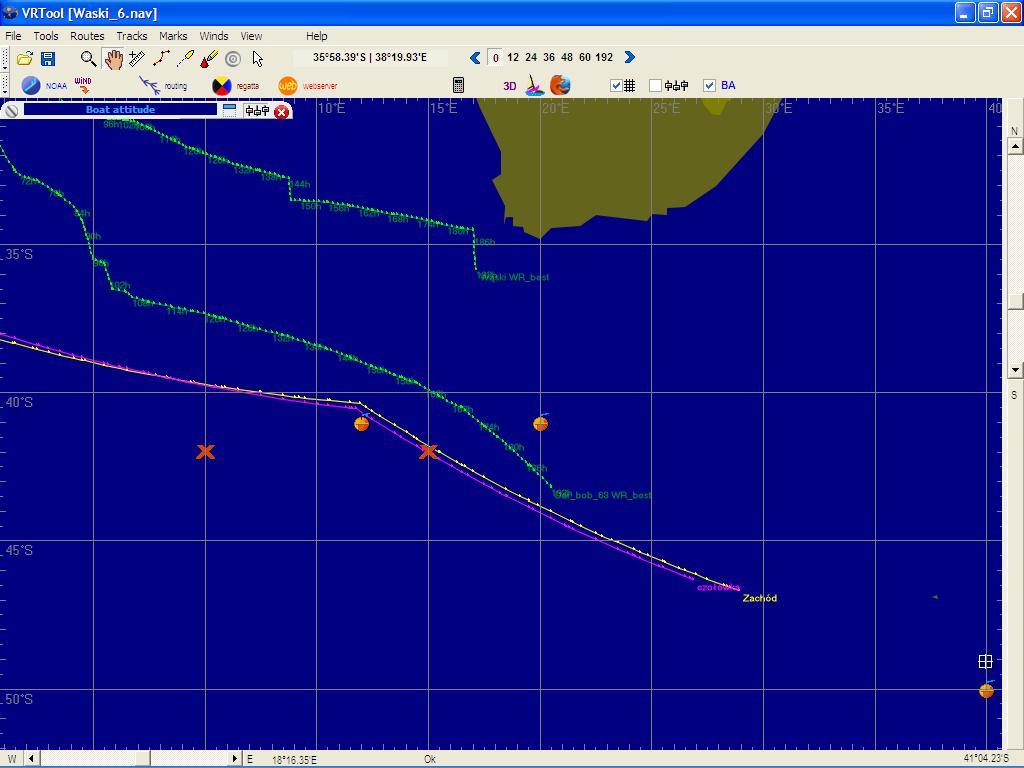Open the calculator tool
This screenshot has height=768, width=1024.
point(458,86)
